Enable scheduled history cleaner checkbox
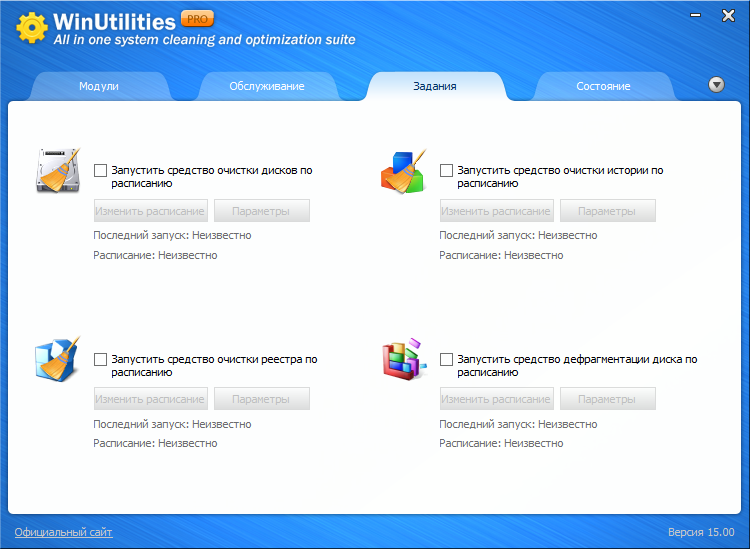 pos(446,170)
